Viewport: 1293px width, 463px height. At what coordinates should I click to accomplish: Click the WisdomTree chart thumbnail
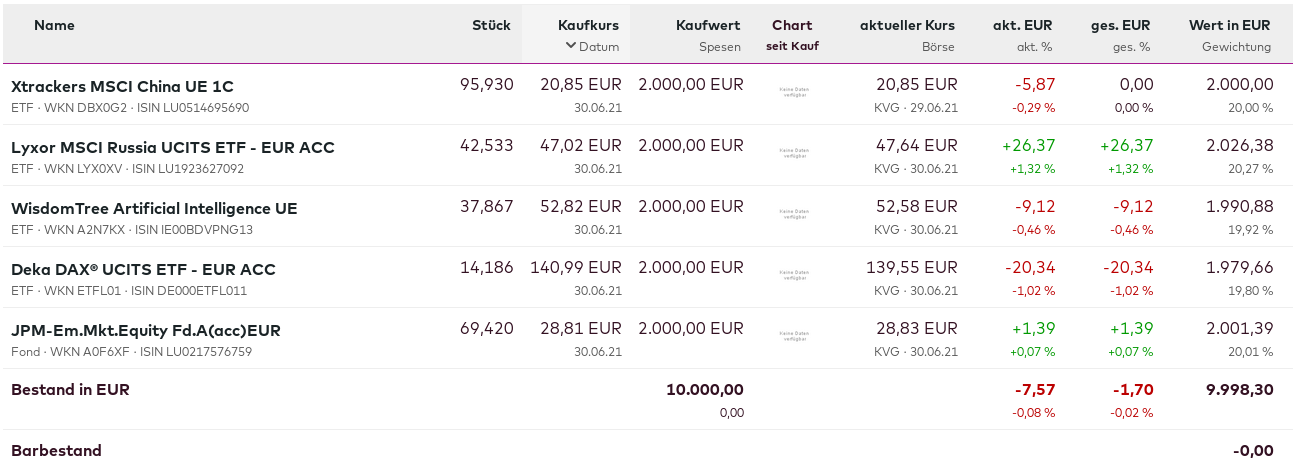(x=794, y=214)
